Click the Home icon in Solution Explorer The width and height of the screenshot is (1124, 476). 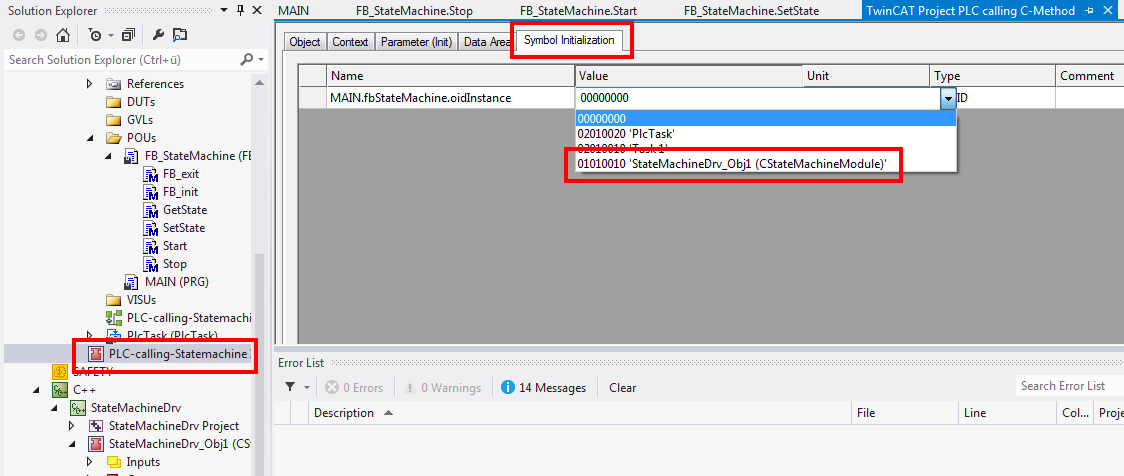click(x=62, y=34)
